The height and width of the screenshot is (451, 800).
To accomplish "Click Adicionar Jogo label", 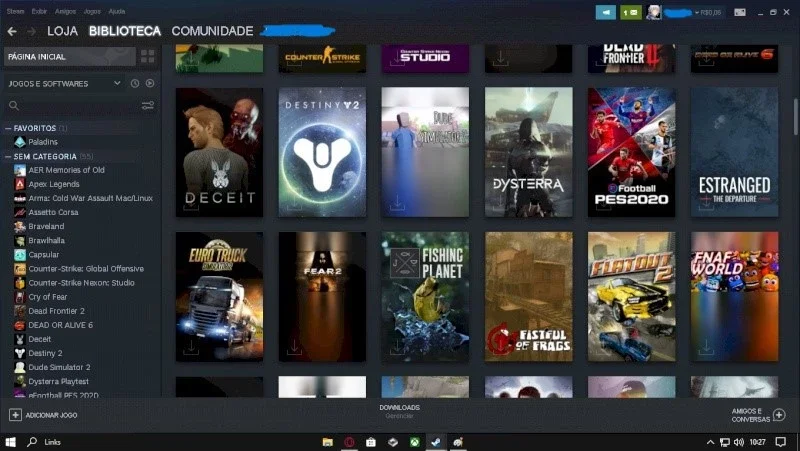I will click(52, 415).
